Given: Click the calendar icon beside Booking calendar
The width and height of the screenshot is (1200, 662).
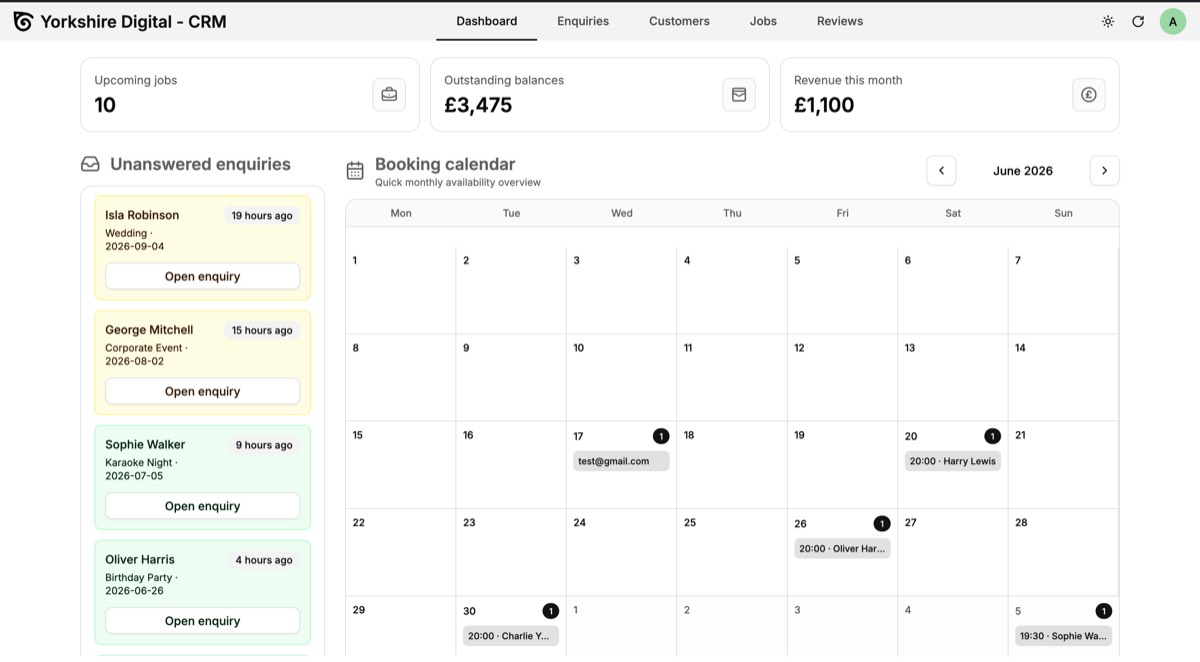Looking at the screenshot, I should point(355,171).
